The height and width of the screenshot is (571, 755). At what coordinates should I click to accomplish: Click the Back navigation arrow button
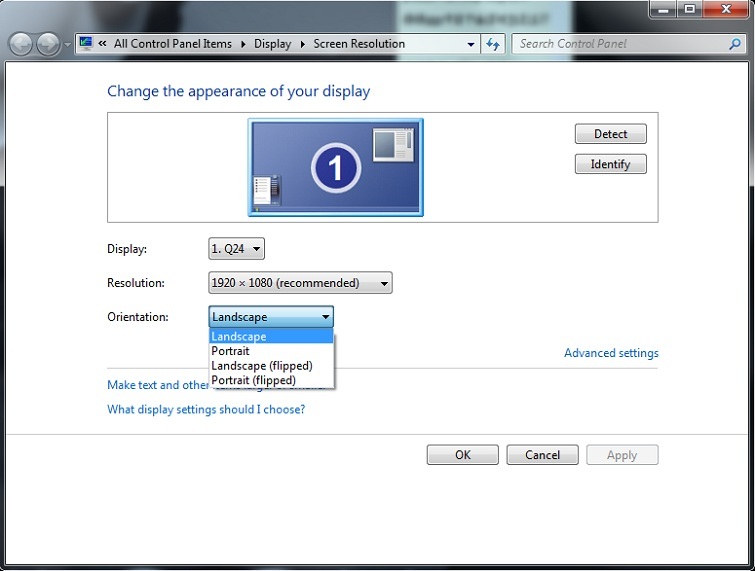tap(21, 44)
